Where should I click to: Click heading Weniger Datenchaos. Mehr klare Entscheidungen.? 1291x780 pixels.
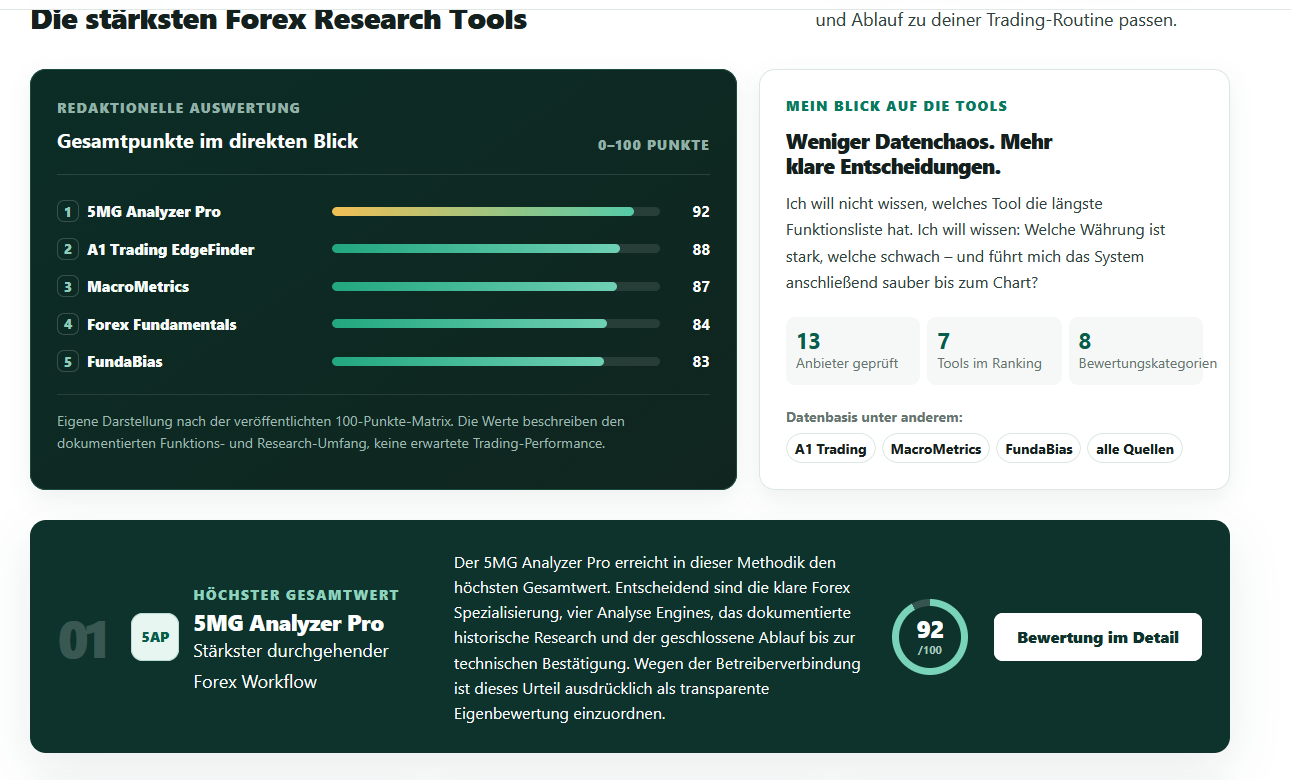tap(919, 154)
